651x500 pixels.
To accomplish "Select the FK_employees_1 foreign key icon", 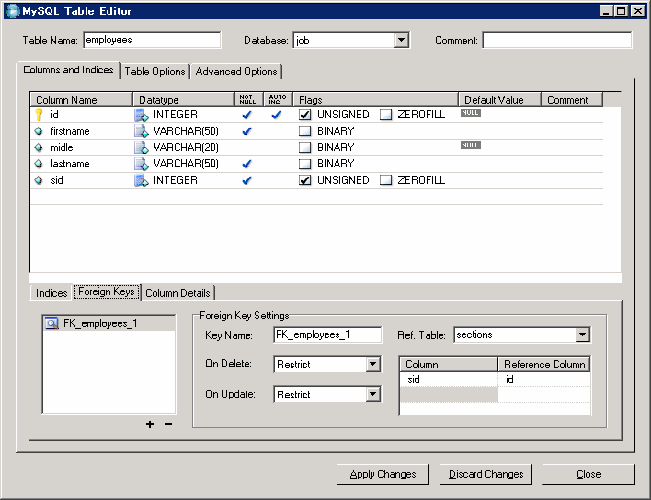I will pyautogui.click(x=50, y=325).
